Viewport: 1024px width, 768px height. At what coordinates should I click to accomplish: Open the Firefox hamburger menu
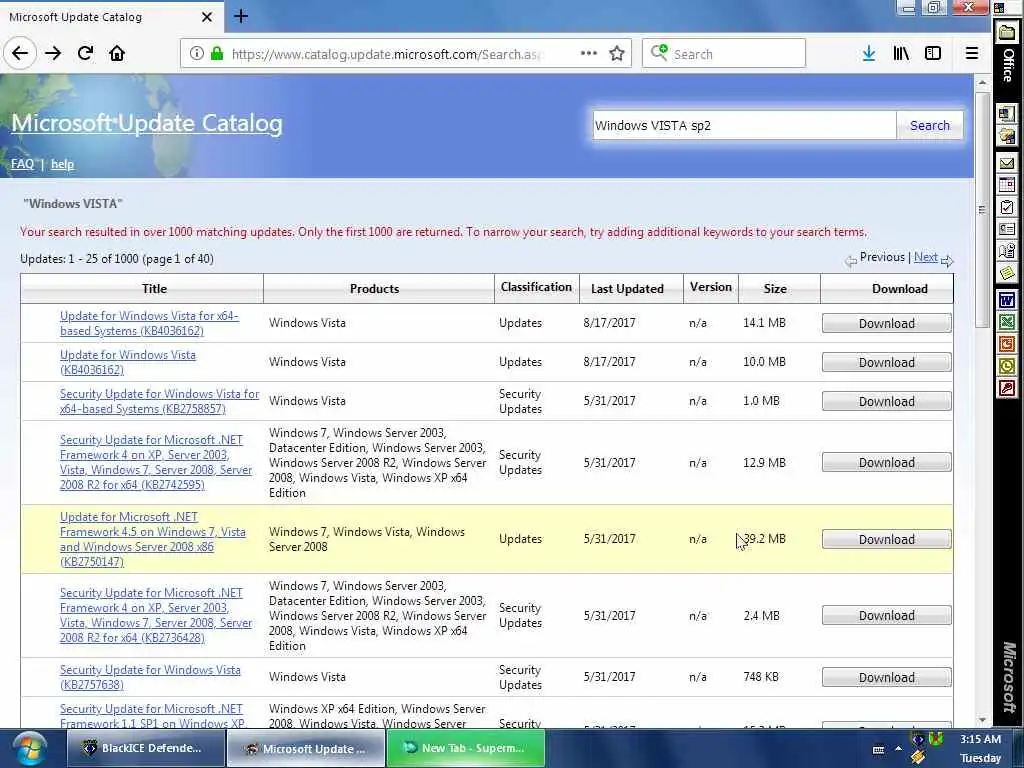click(x=972, y=54)
